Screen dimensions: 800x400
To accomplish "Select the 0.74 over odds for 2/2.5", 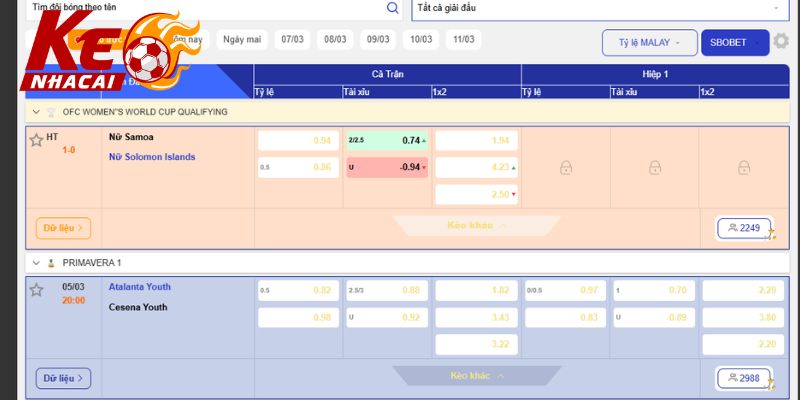I will tap(387, 141).
